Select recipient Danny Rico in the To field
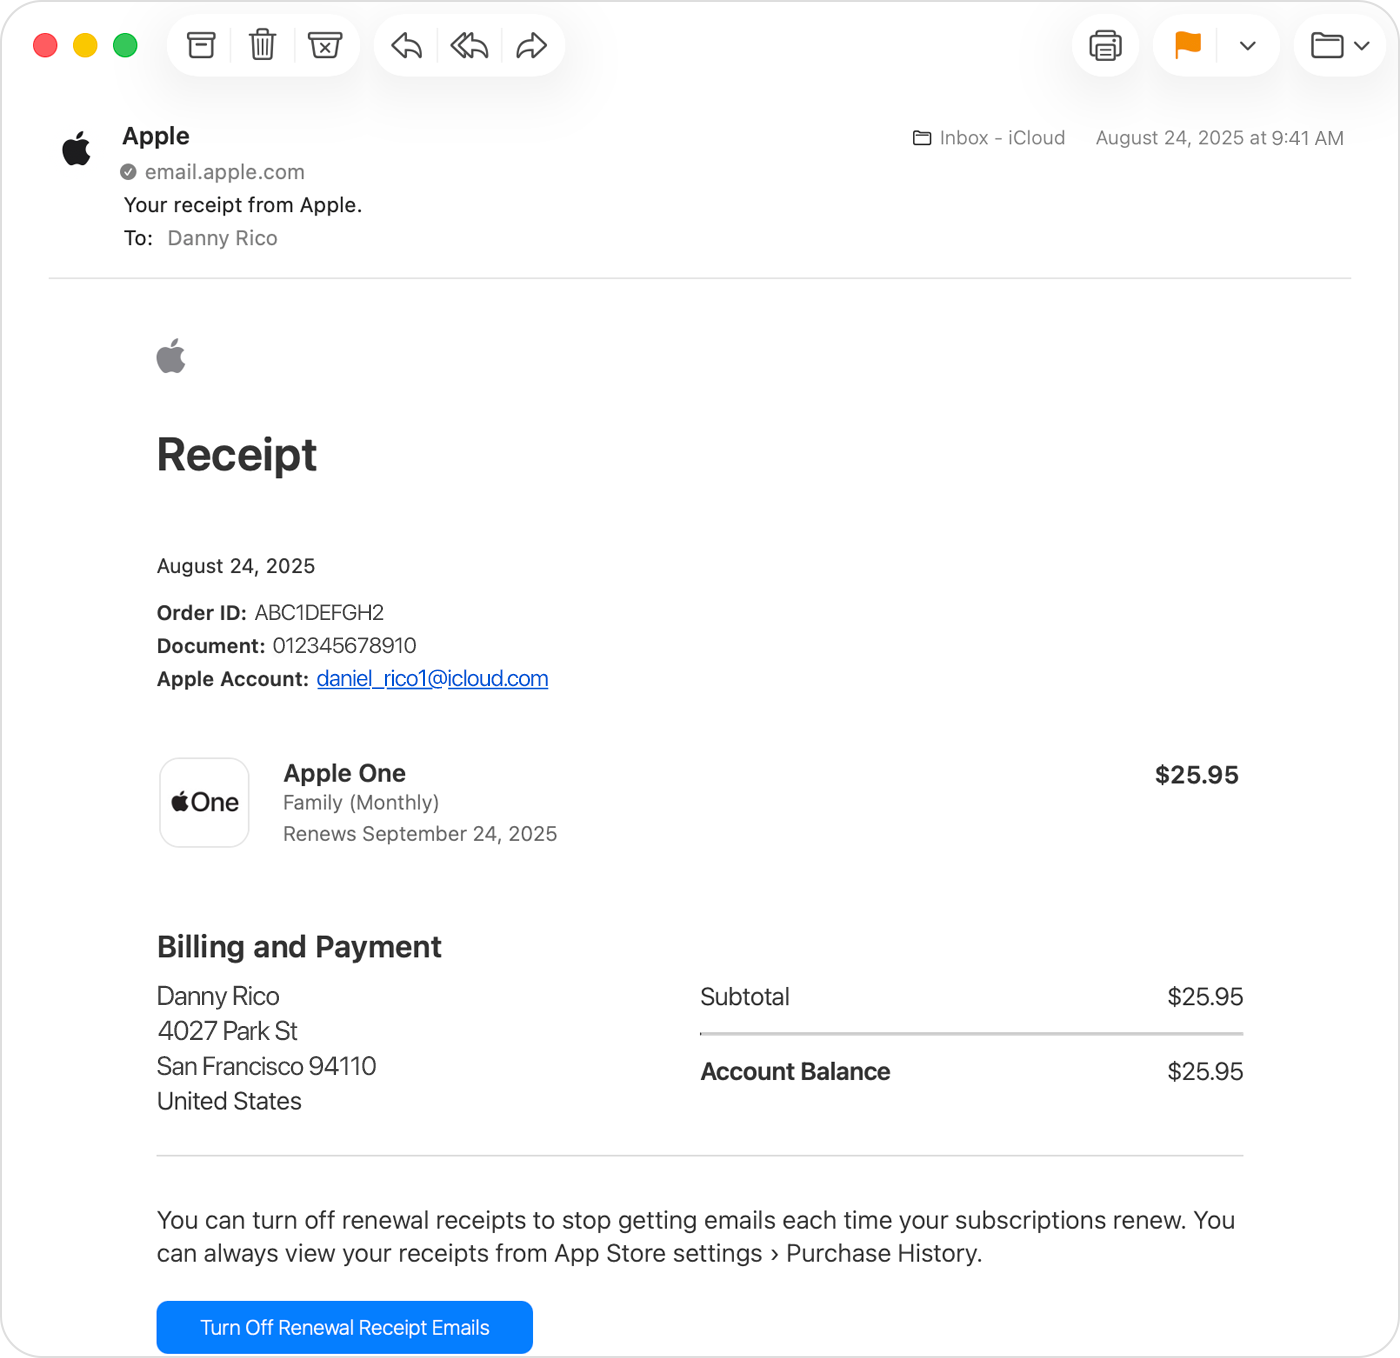The height and width of the screenshot is (1358, 1400). coord(222,238)
